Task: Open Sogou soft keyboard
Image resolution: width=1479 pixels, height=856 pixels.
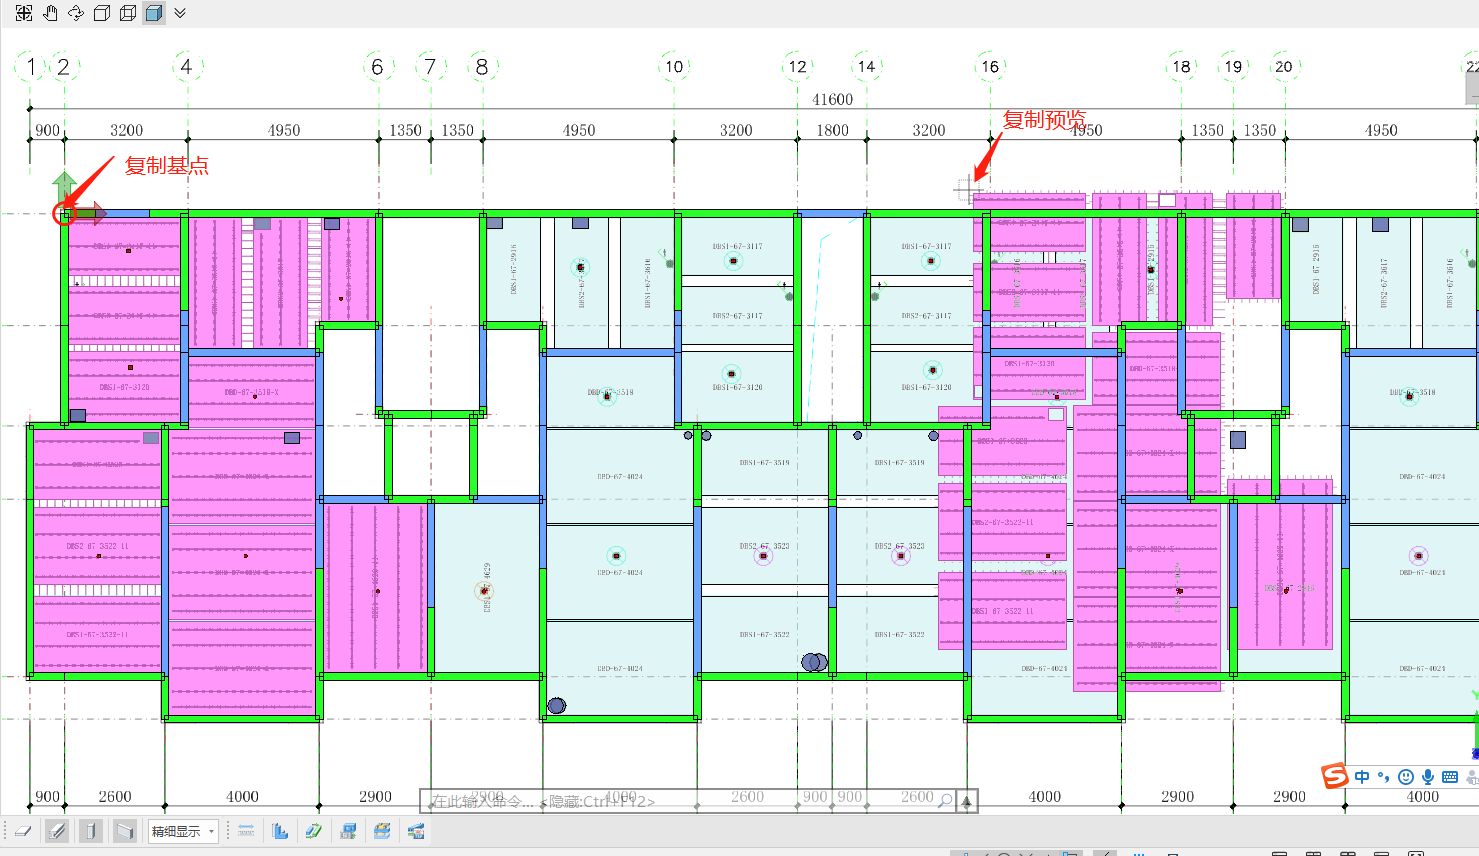Action: [1450, 777]
